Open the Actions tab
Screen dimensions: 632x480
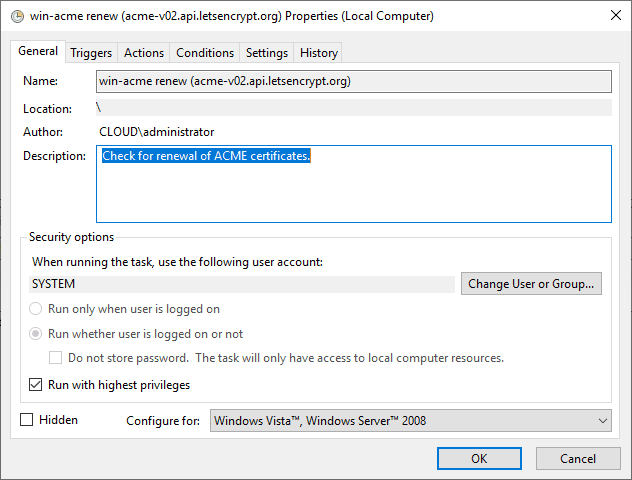(x=144, y=53)
